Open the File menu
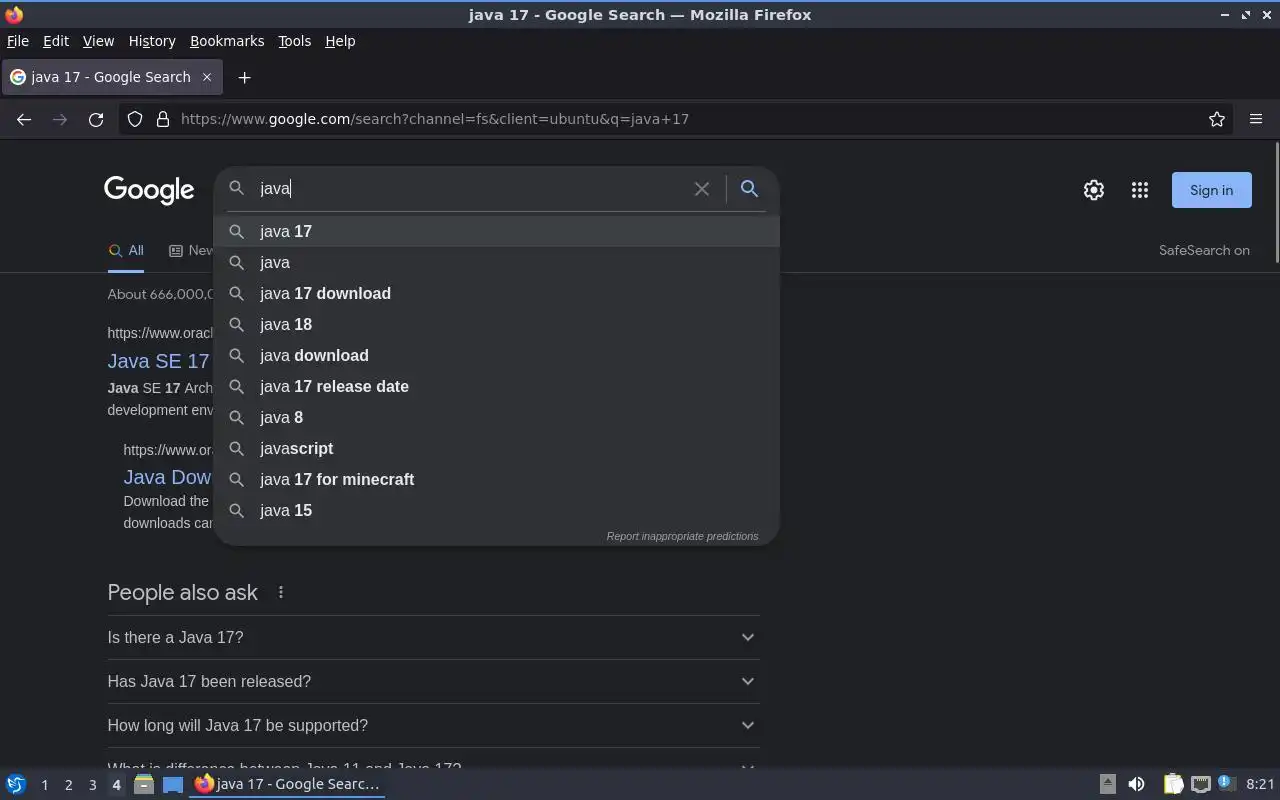 (18, 41)
